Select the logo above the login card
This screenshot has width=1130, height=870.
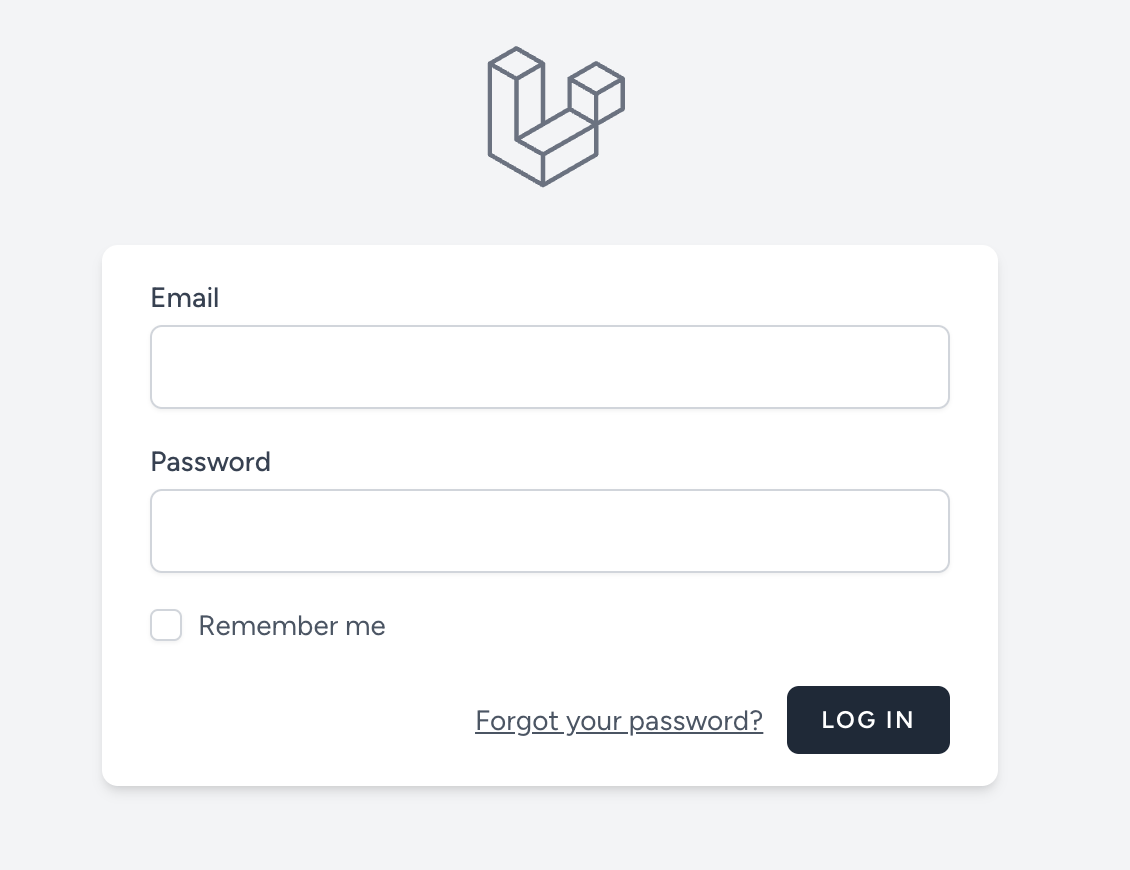555,116
